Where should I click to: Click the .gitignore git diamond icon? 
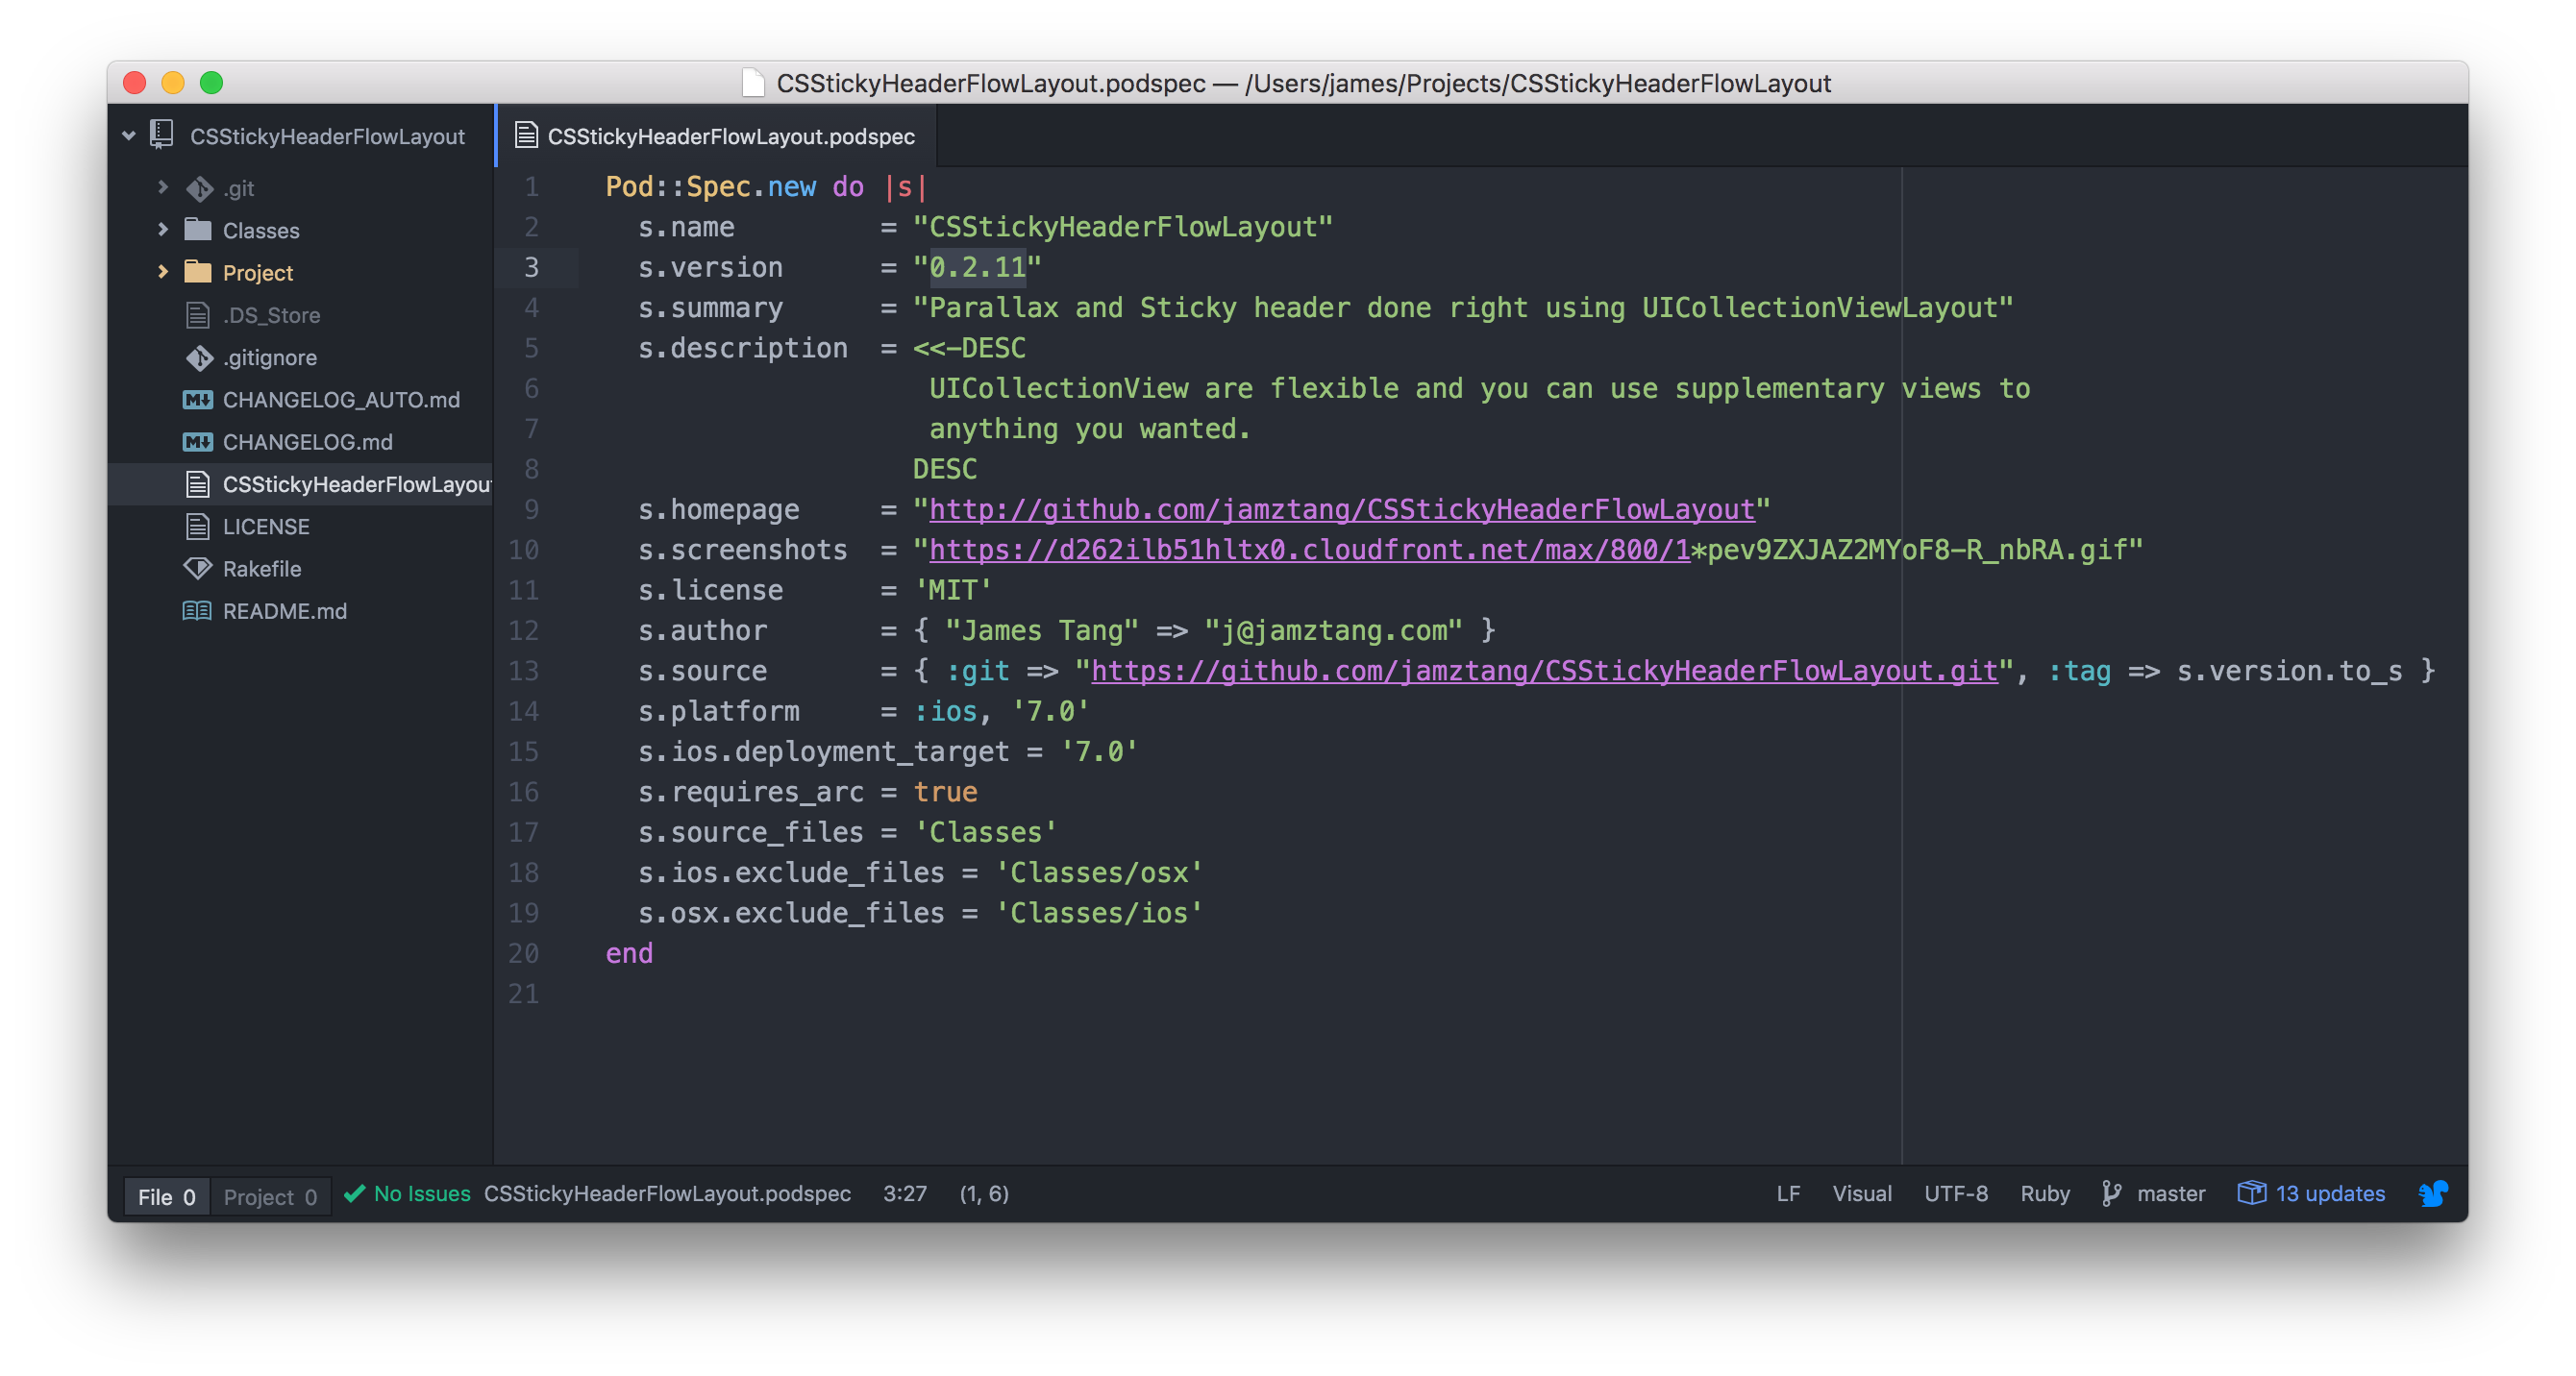tap(199, 357)
